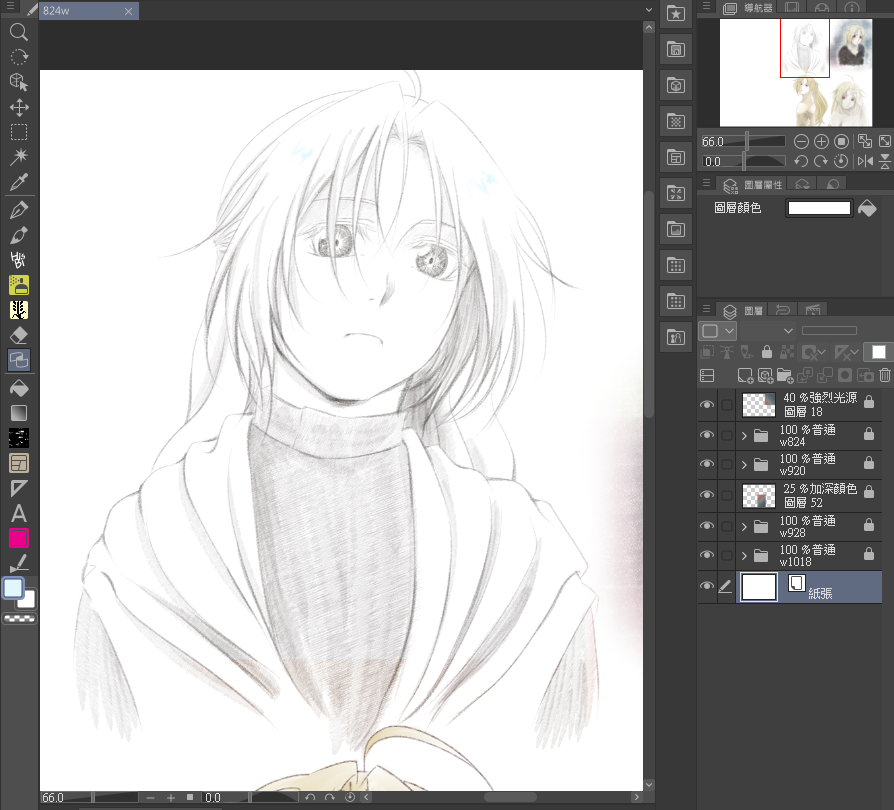The width and height of the screenshot is (894, 810).
Task: Flip canvas vertically in the Navigator
Action: (885, 161)
